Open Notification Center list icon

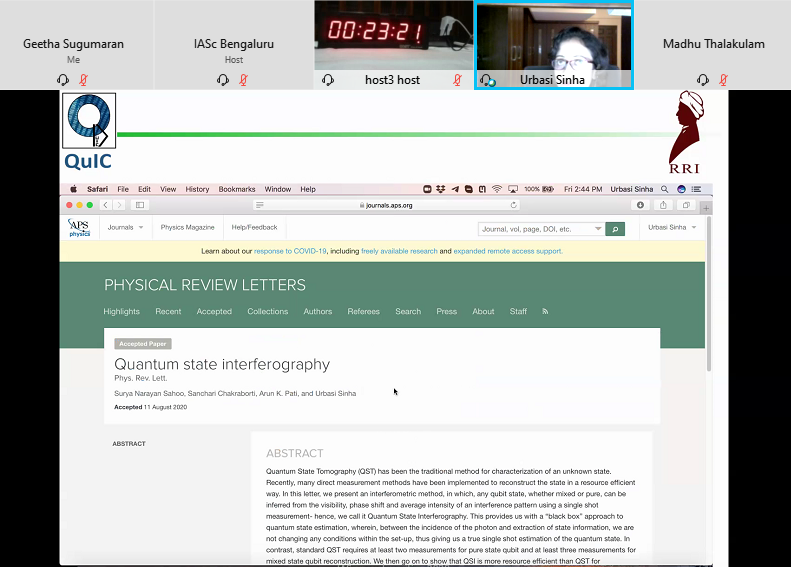click(x=697, y=189)
